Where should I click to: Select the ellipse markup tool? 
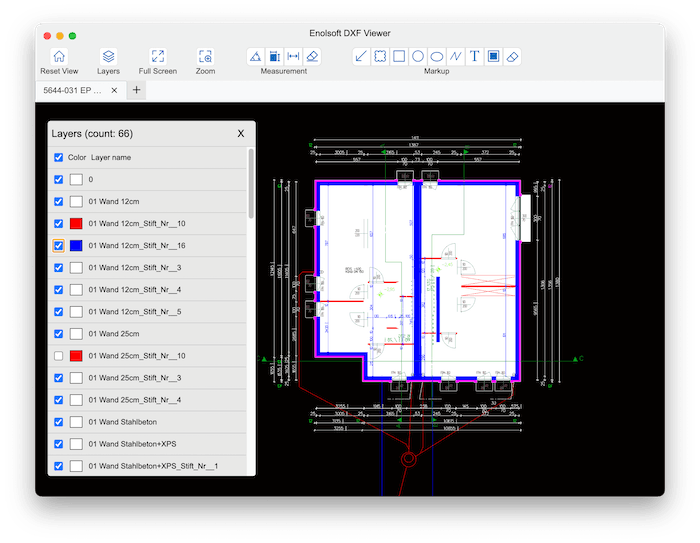click(x=437, y=57)
